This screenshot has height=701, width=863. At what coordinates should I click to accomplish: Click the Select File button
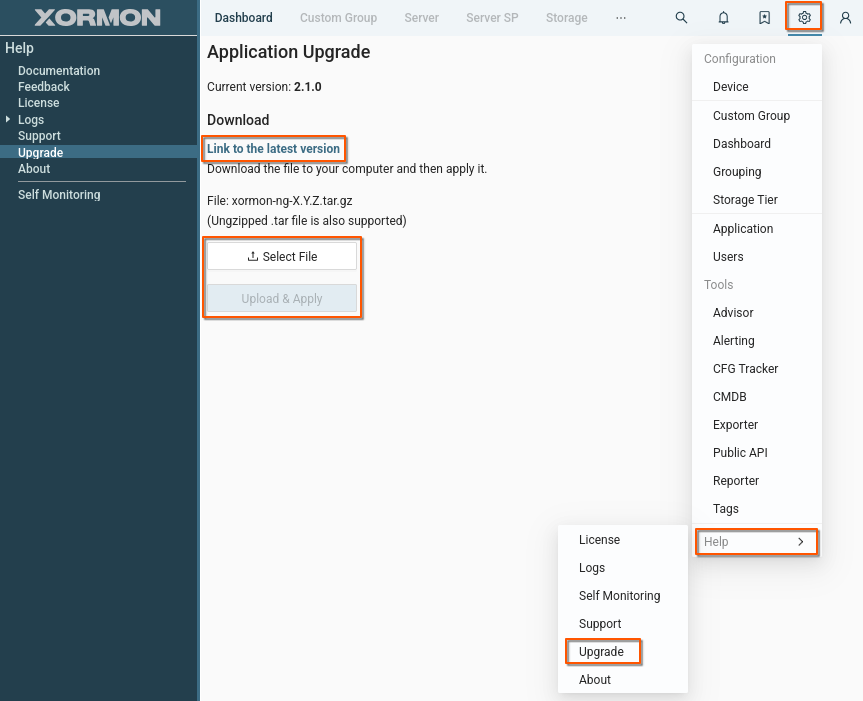point(282,257)
